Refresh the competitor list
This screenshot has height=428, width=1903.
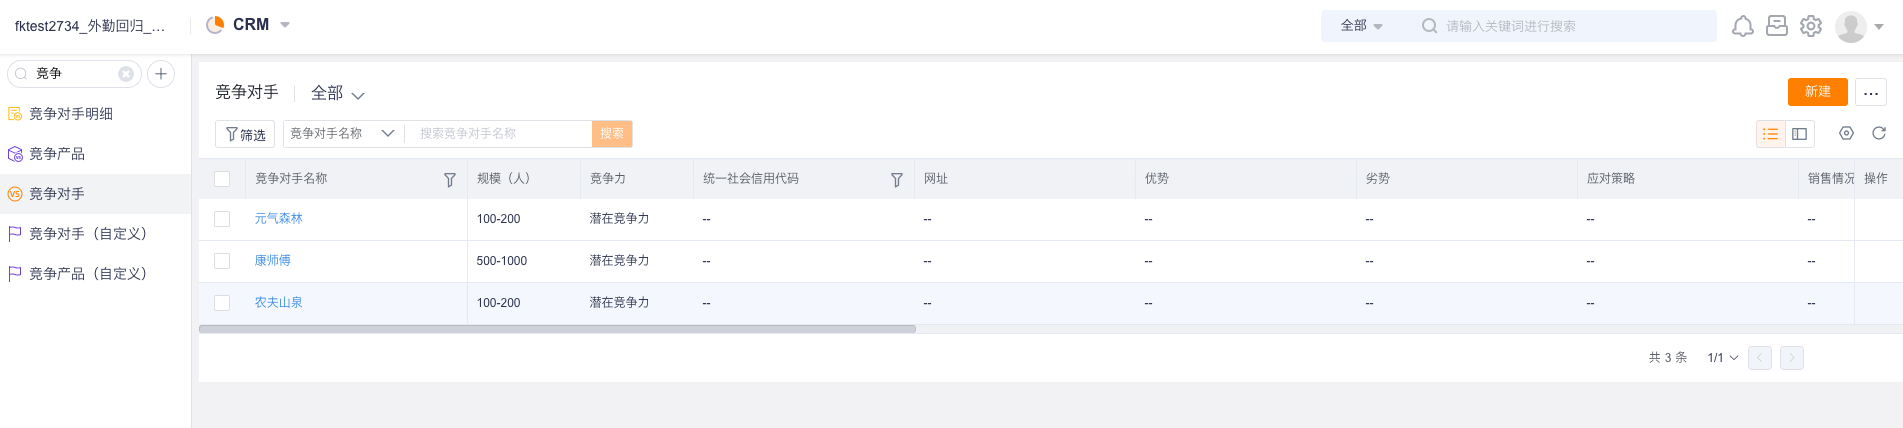[x=1879, y=133]
